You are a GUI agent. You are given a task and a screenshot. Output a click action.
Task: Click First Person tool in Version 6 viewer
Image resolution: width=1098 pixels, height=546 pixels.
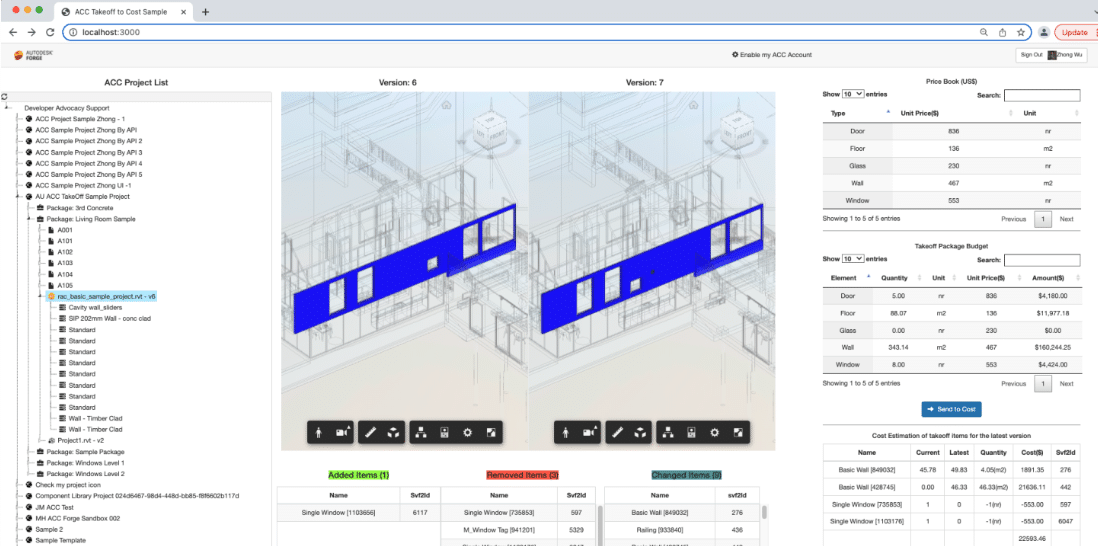tap(319, 433)
